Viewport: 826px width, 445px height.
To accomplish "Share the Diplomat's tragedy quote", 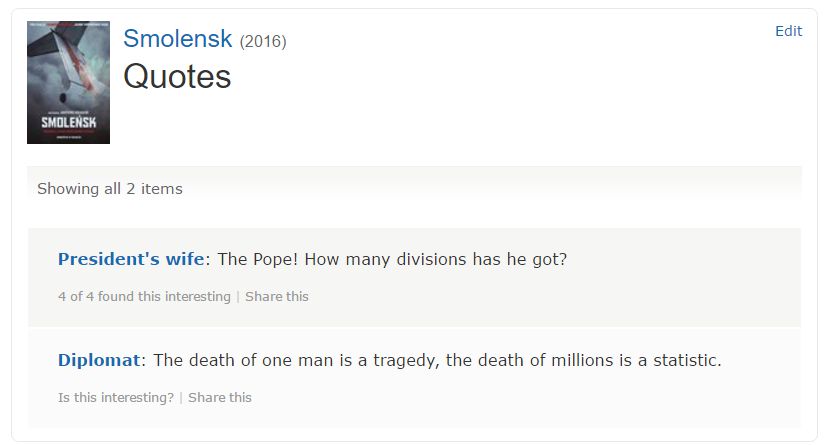I will (220, 398).
